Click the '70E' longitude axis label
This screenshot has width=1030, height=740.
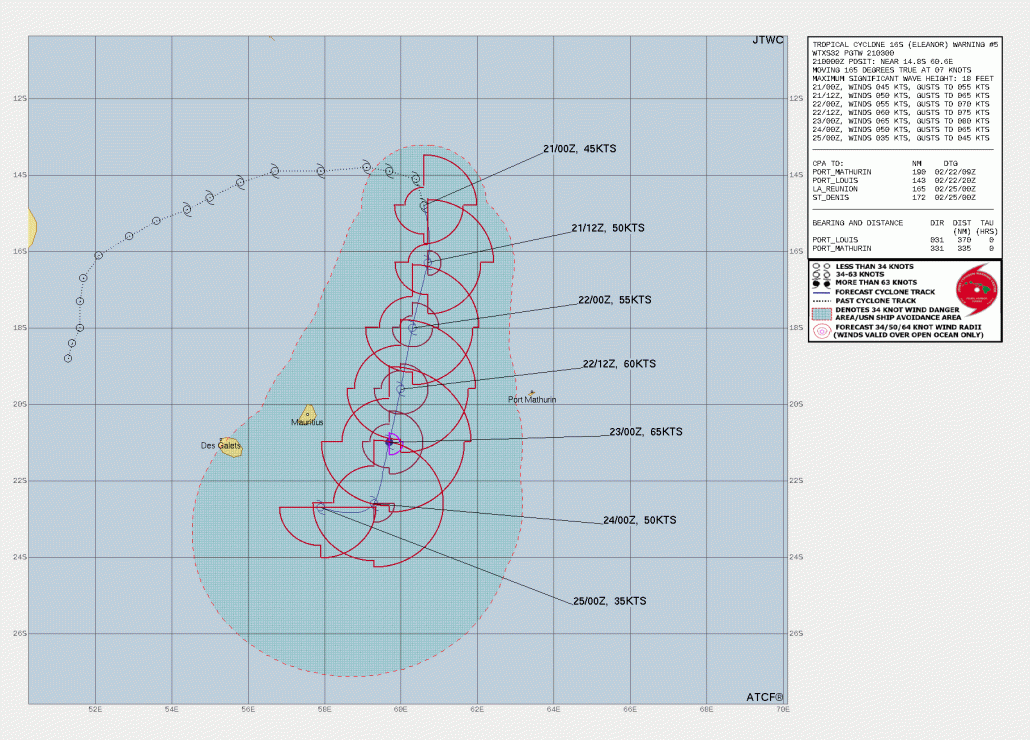[x=782, y=709]
